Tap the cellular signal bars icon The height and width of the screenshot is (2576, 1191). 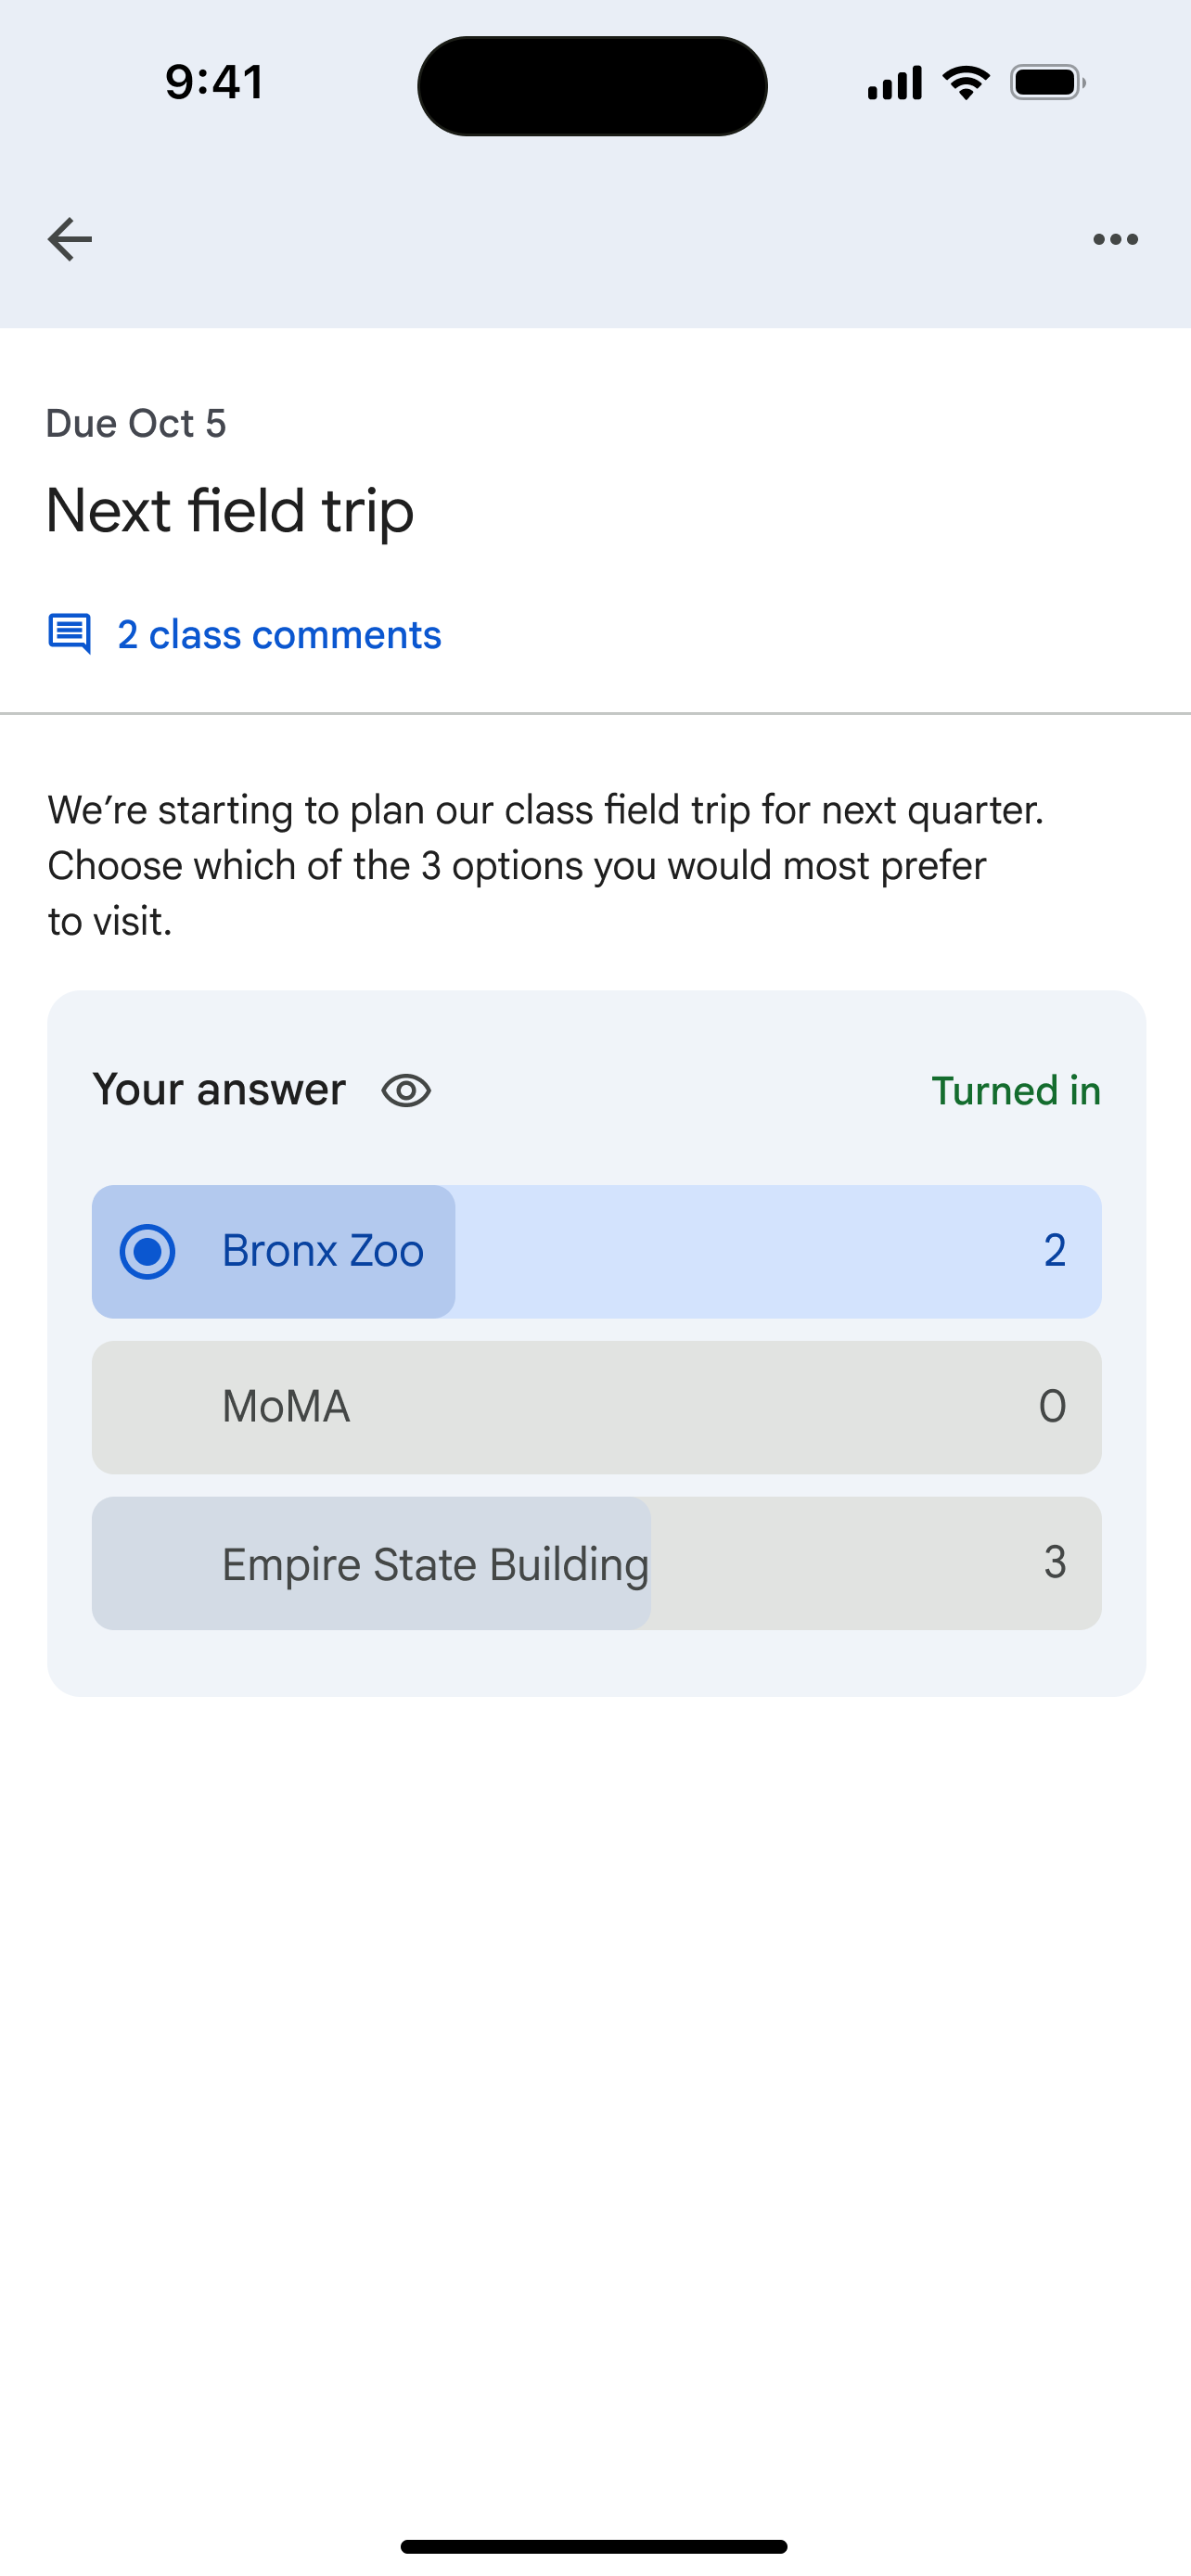tap(895, 83)
